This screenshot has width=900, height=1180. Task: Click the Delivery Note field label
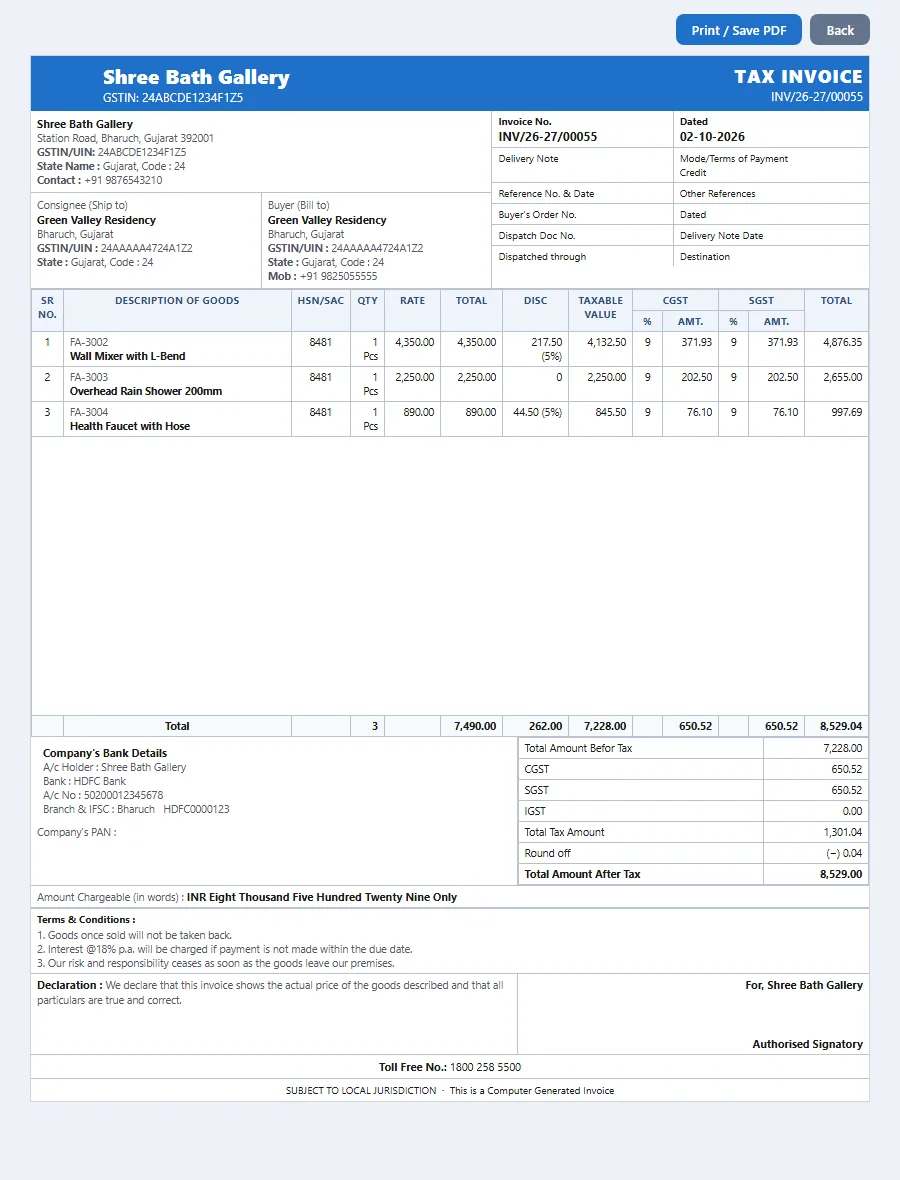tap(528, 159)
